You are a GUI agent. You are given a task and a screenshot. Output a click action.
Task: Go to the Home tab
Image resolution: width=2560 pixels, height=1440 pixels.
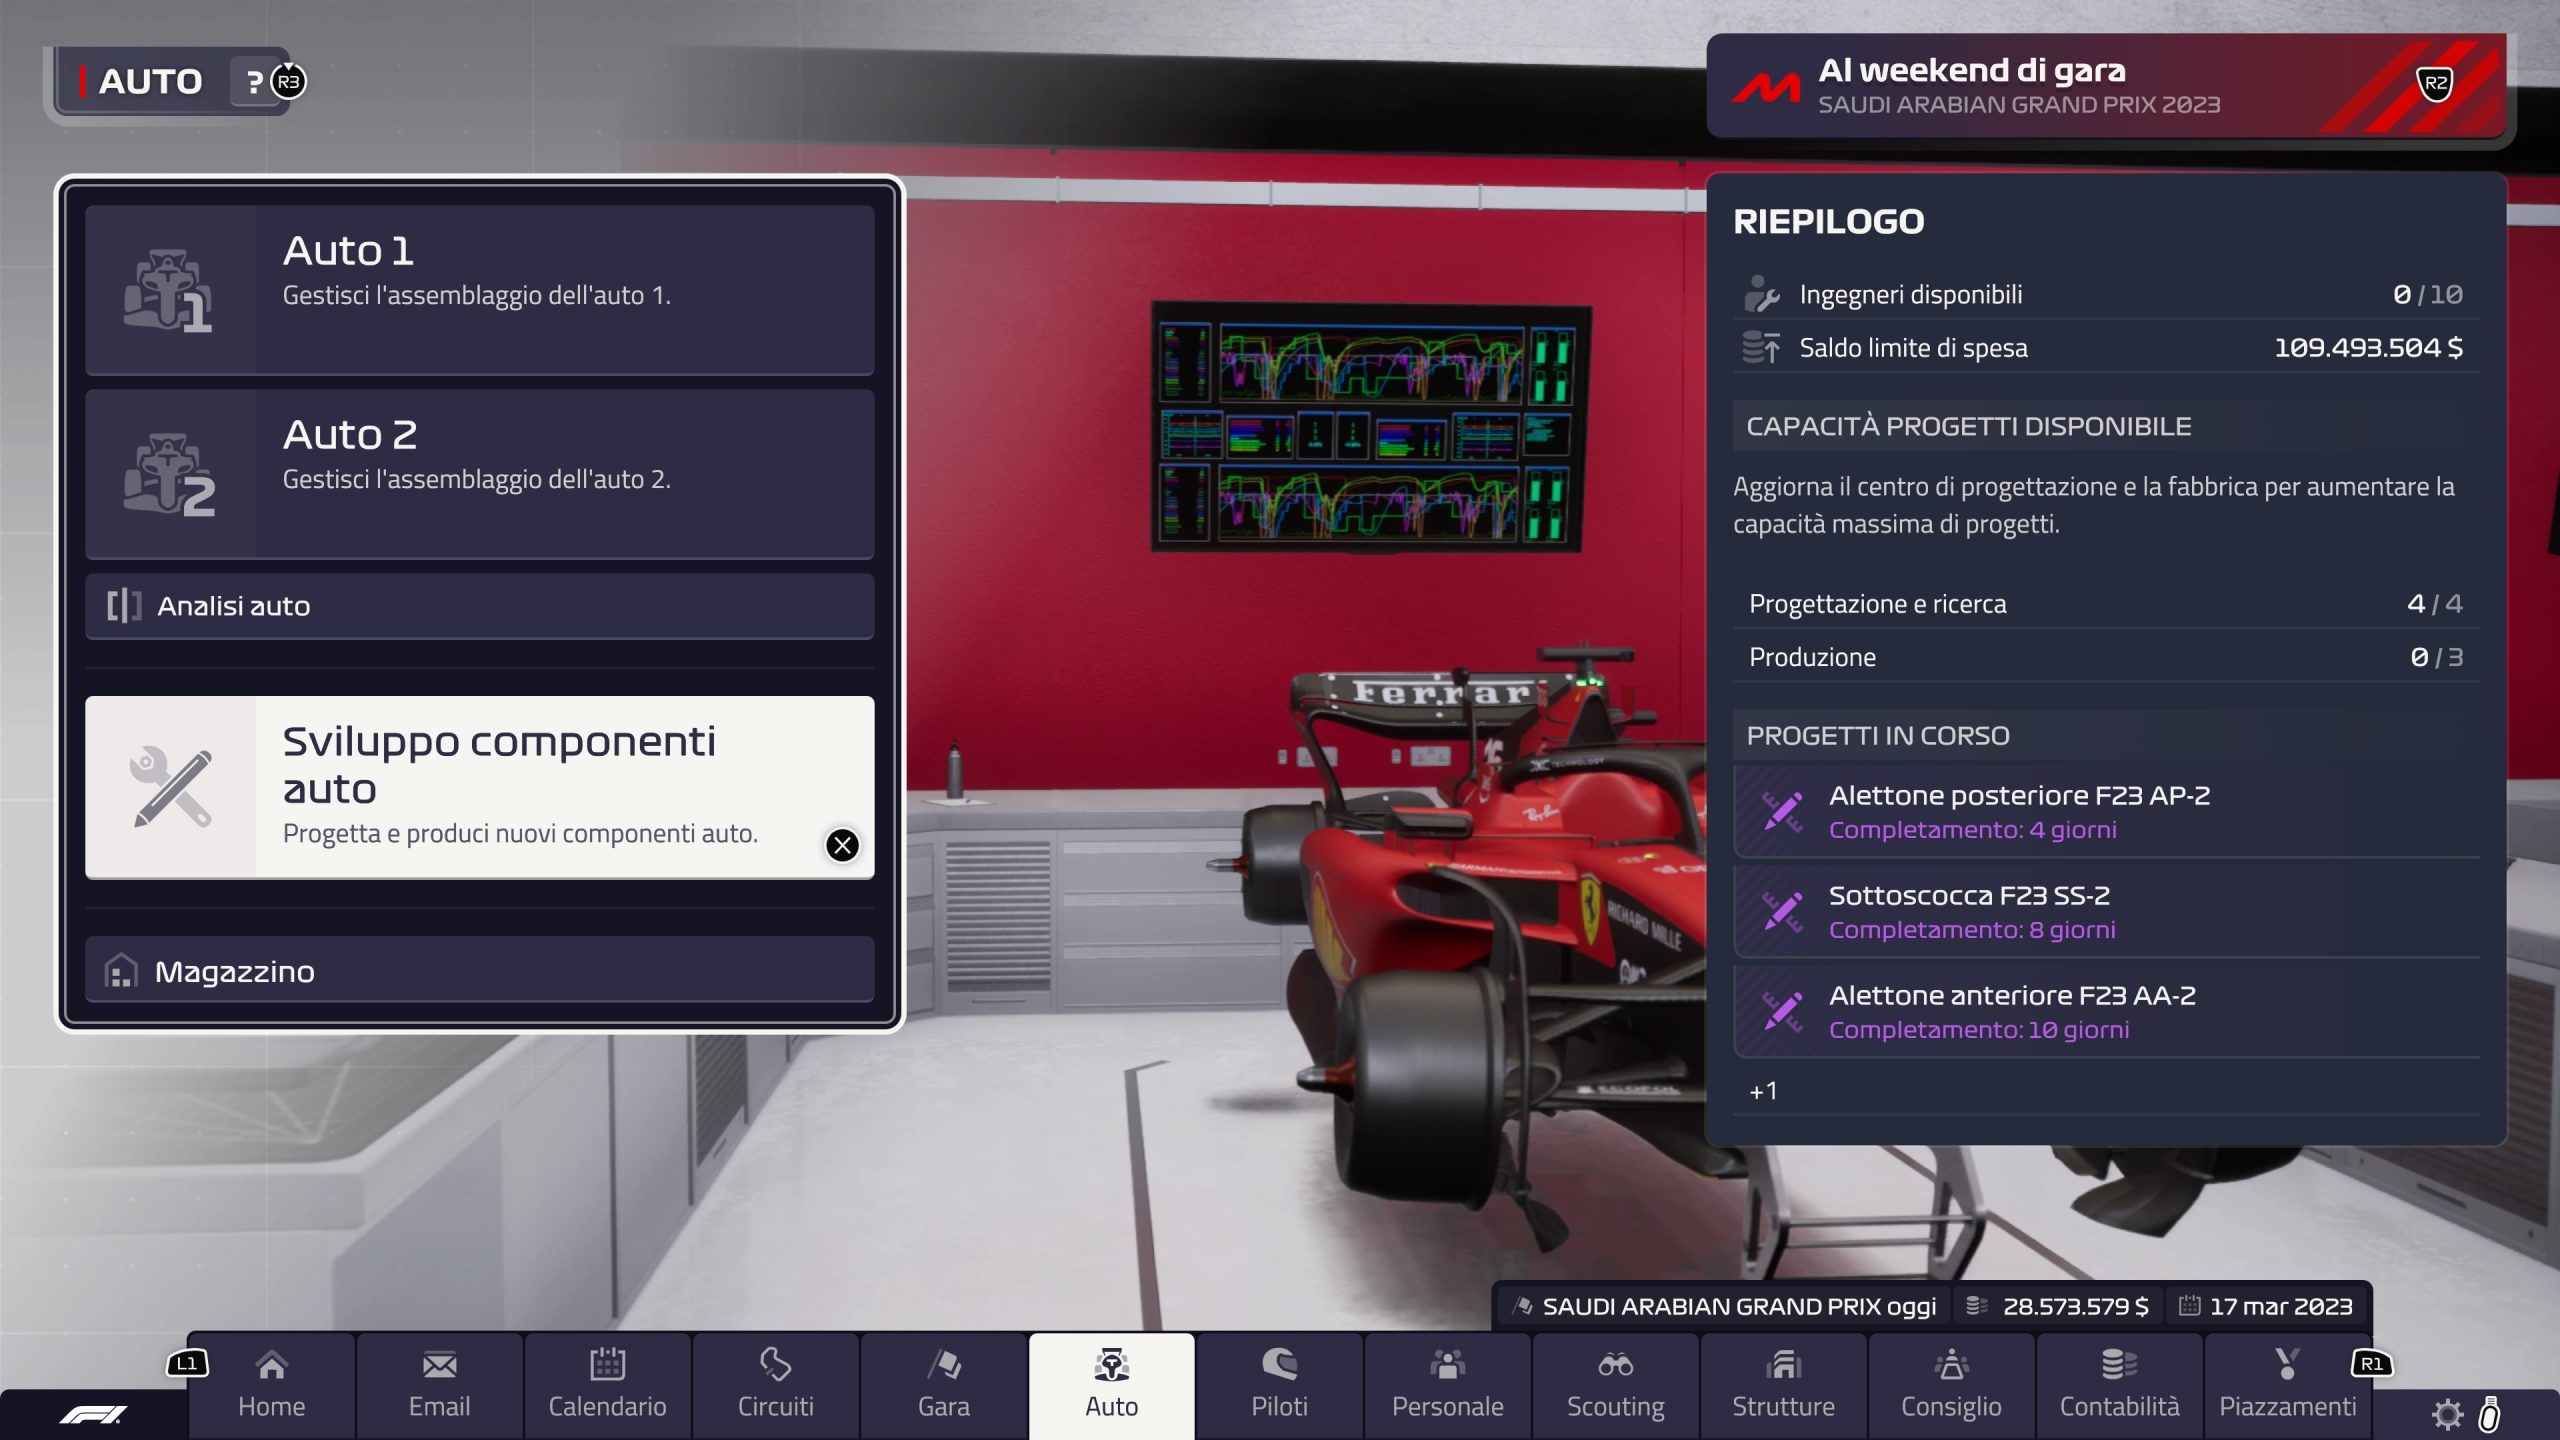click(271, 1385)
